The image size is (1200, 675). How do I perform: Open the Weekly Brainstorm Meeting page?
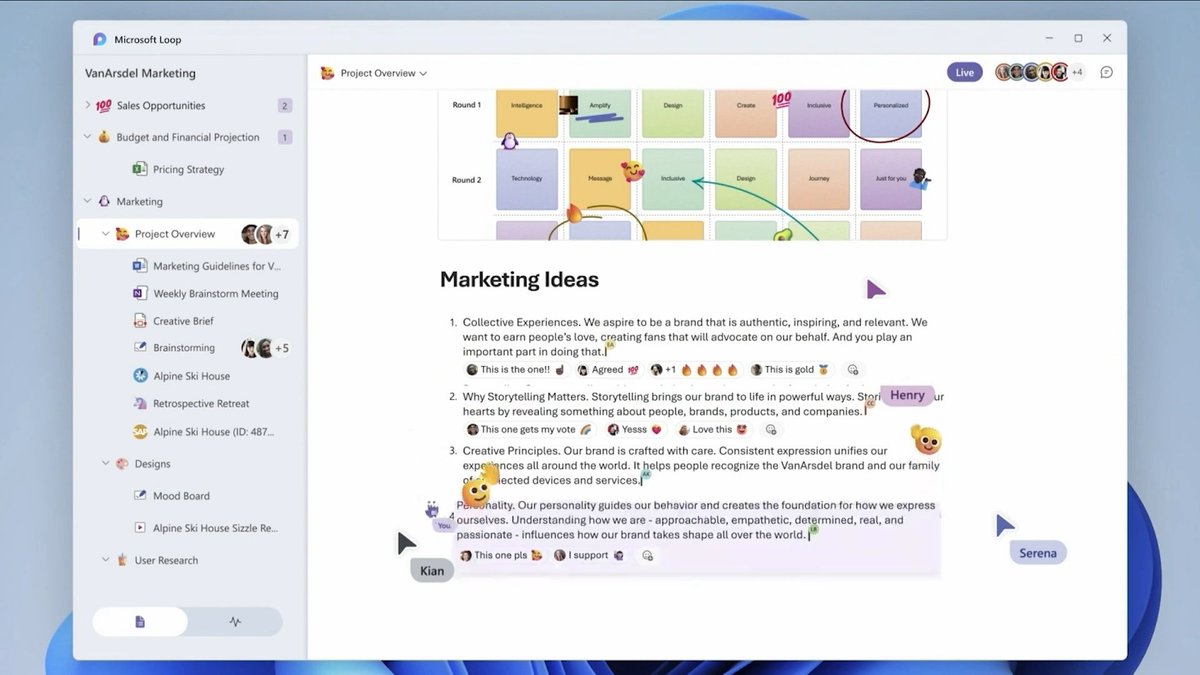coord(216,294)
